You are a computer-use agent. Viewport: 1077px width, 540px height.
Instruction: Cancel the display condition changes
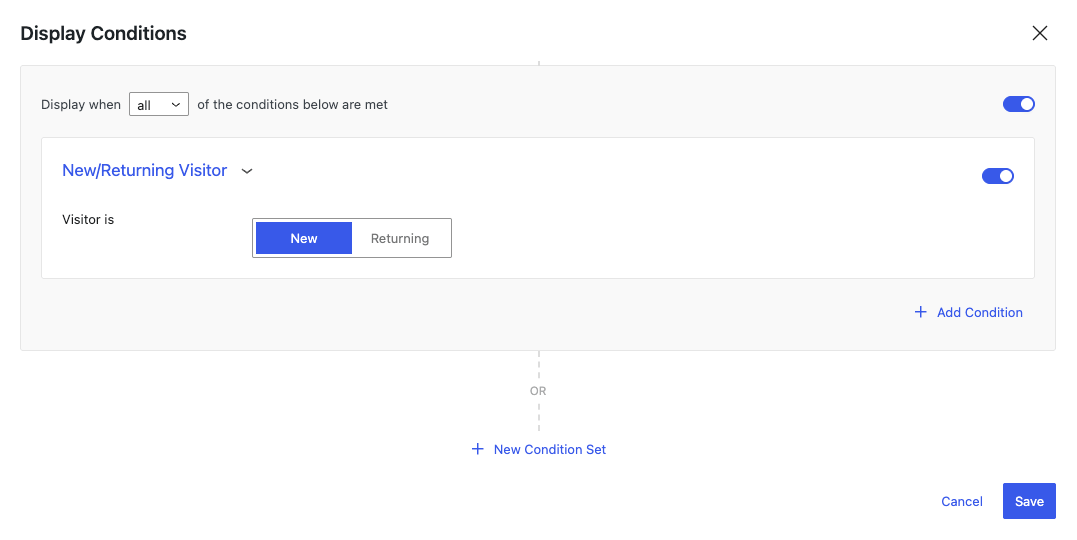click(962, 502)
